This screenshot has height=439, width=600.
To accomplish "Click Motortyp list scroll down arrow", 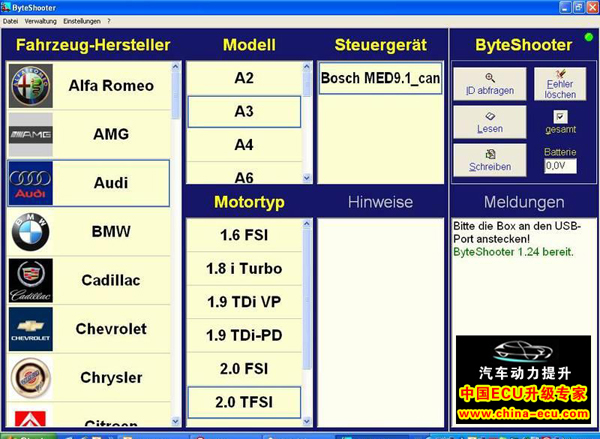I will click(307, 422).
